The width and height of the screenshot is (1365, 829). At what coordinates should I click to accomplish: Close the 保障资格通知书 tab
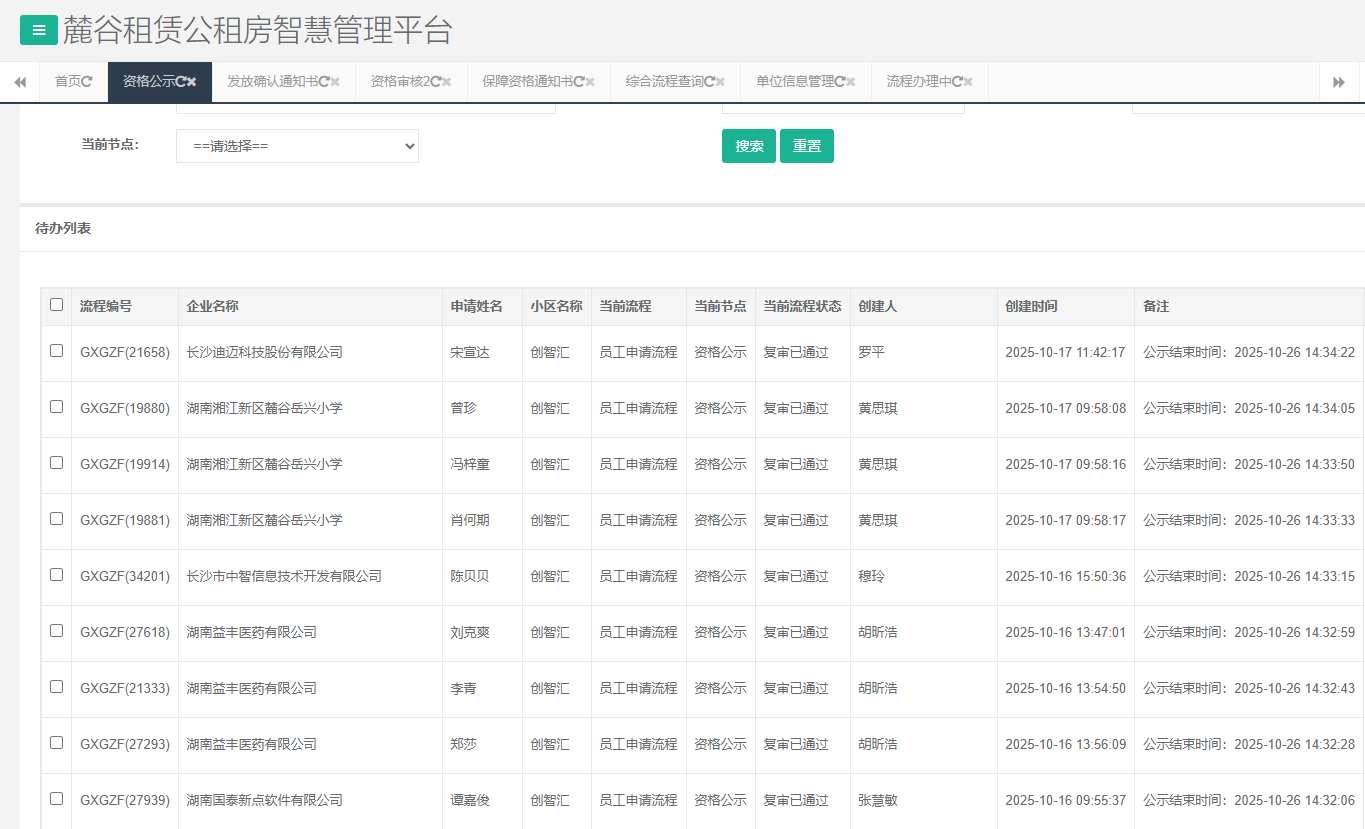pyautogui.click(x=590, y=82)
